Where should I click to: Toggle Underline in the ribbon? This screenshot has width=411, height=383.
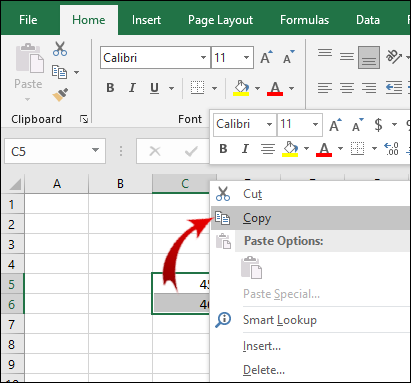[x=154, y=88]
